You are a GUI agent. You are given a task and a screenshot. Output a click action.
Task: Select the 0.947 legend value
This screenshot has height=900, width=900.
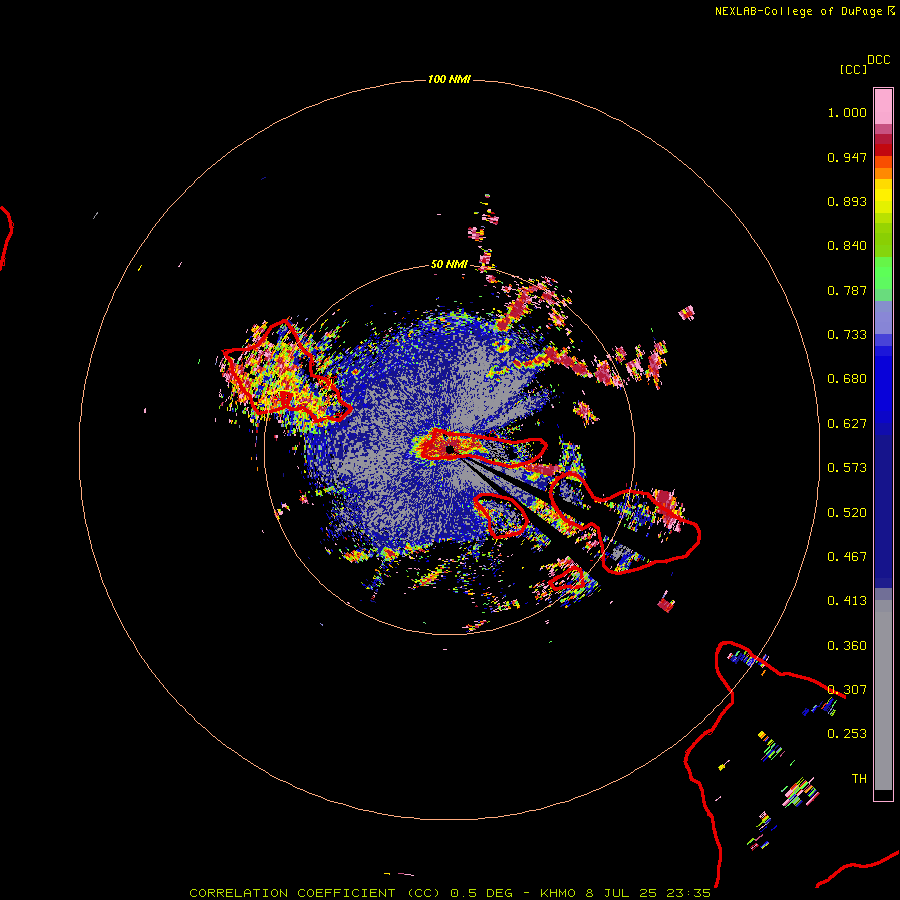click(x=847, y=157)
